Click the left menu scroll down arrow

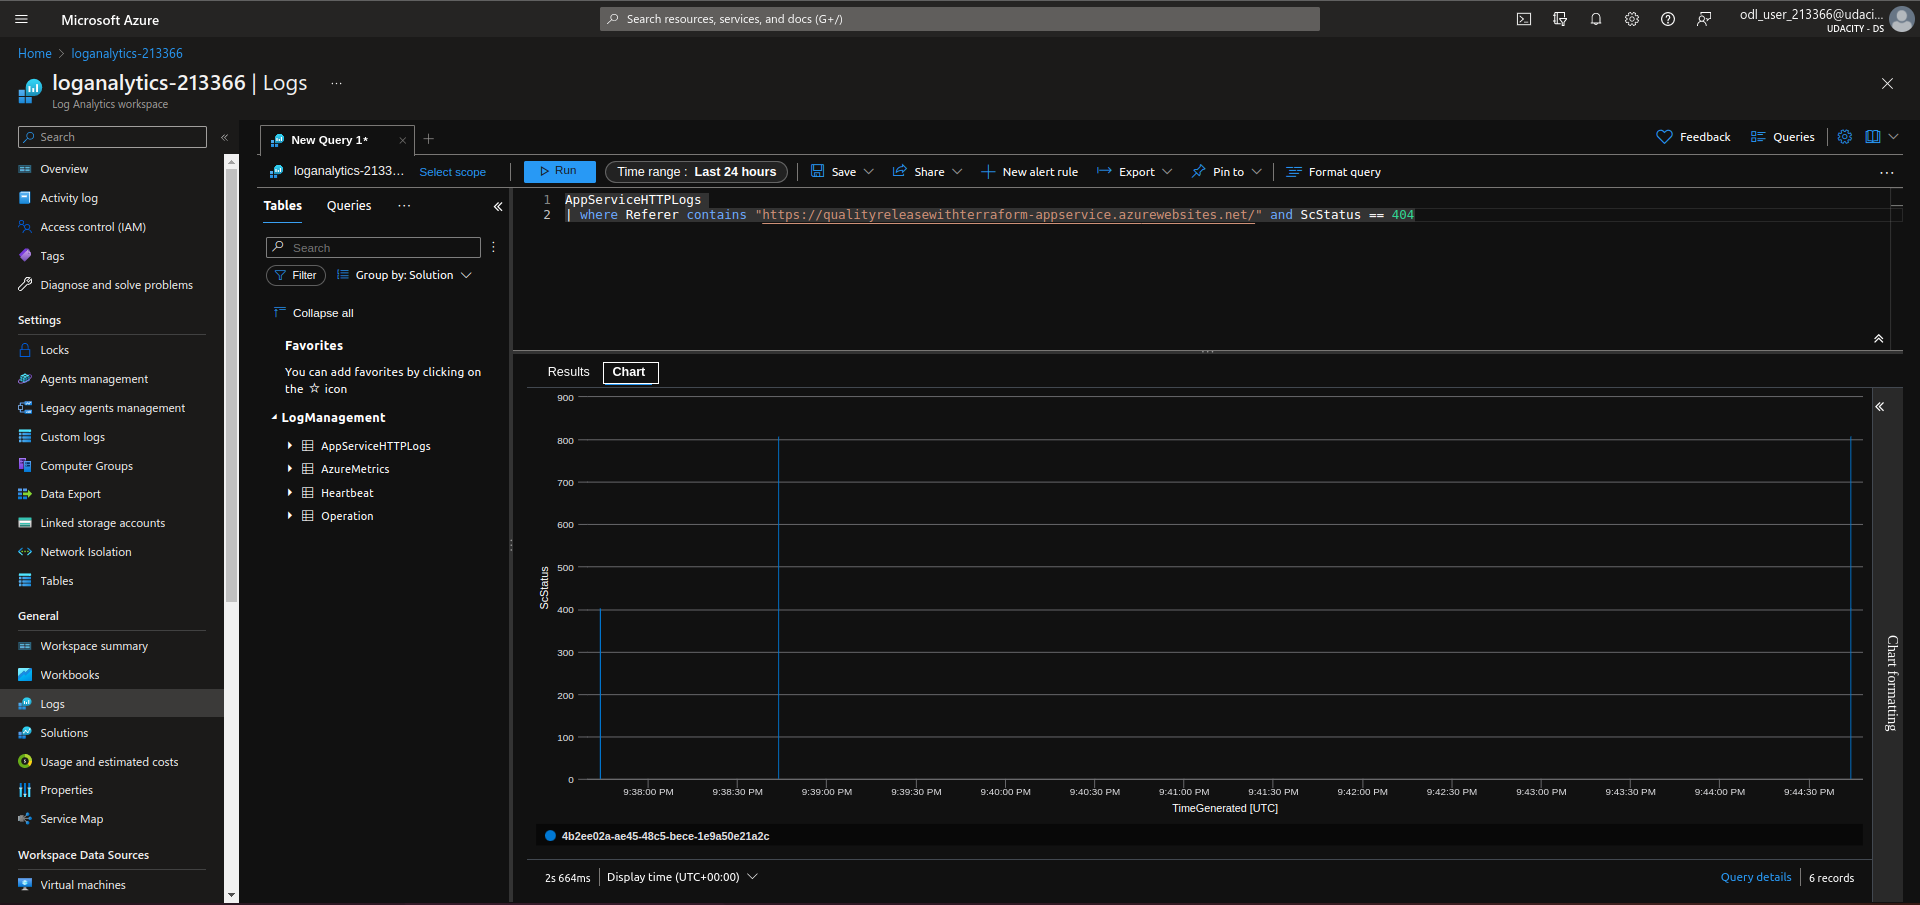(x=232, y=896)
